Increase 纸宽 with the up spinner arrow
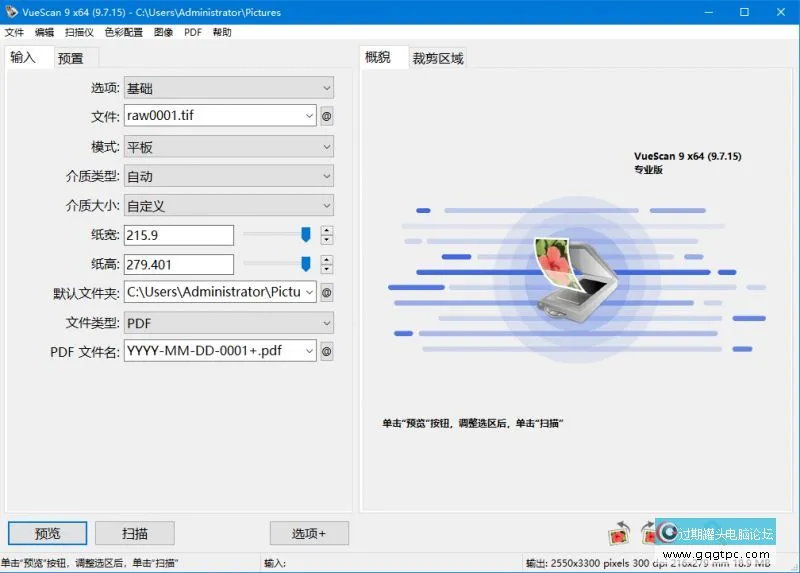 [x=327, y=231]
